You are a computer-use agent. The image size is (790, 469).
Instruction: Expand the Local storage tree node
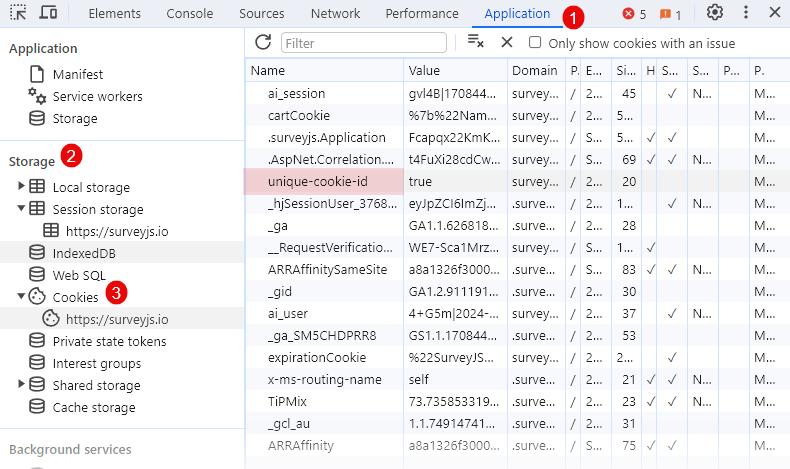click(21, 186)
